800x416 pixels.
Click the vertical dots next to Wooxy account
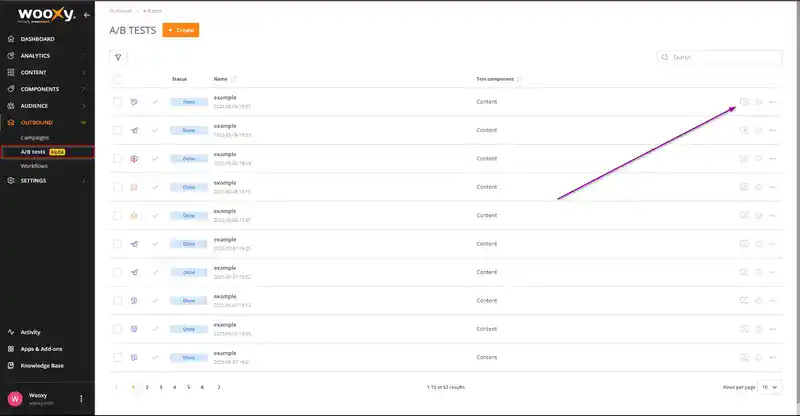tap(81, 399)
